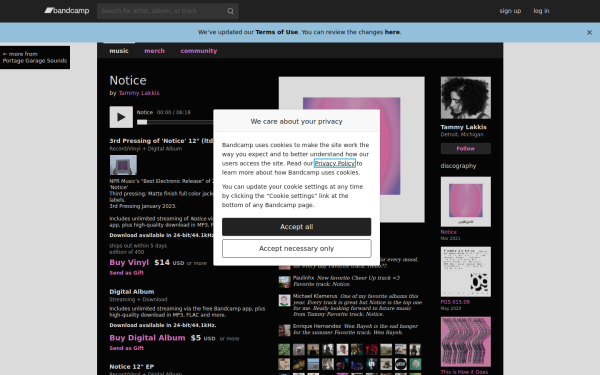Open the PGS 015.09 title link

[x=455, y=302]
